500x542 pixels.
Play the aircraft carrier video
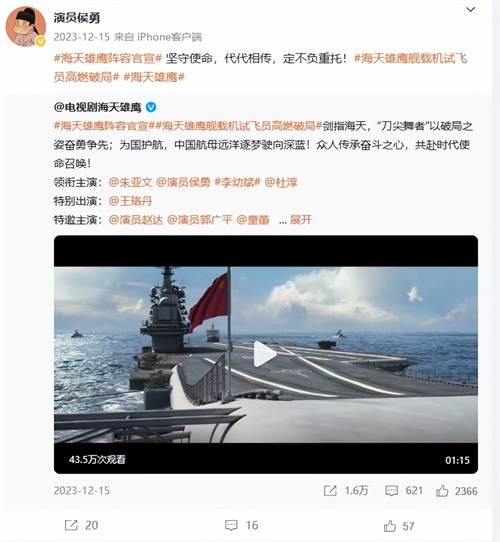[265, 354]
